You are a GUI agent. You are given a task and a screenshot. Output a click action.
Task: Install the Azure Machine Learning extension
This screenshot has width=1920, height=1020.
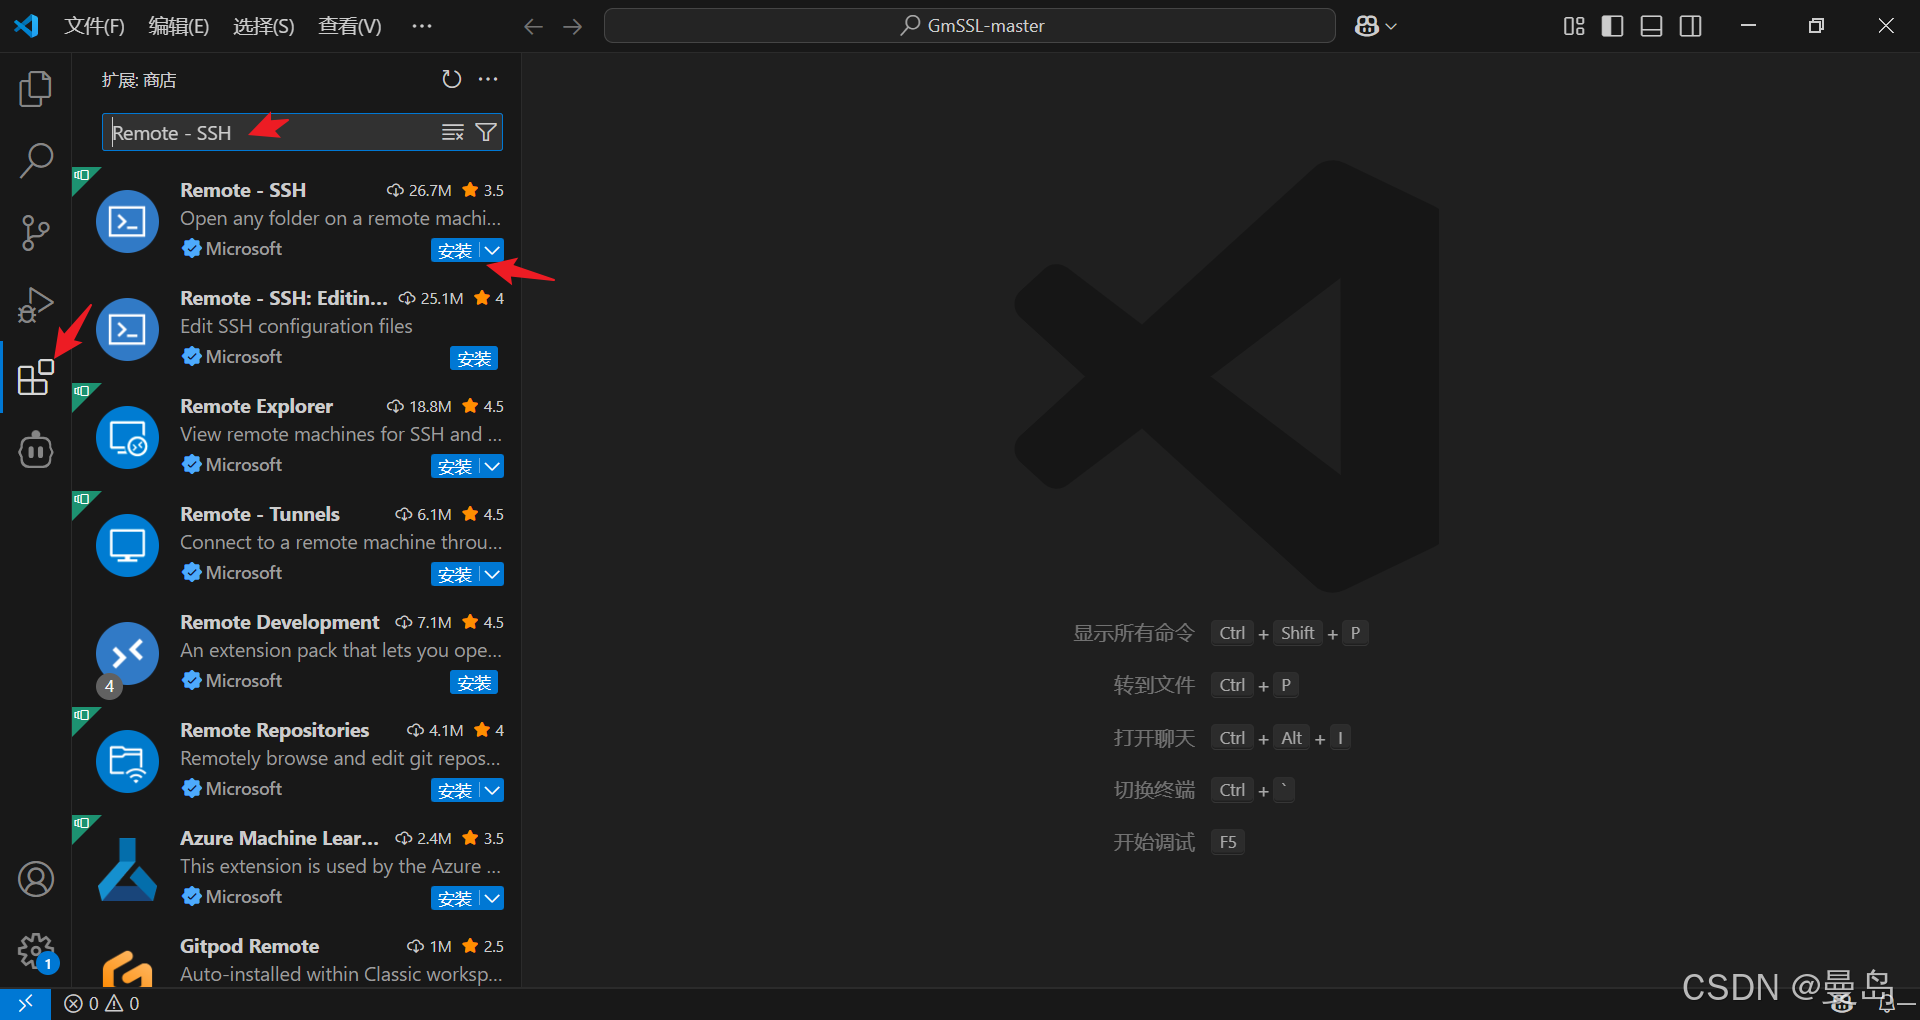coord(455,898)
